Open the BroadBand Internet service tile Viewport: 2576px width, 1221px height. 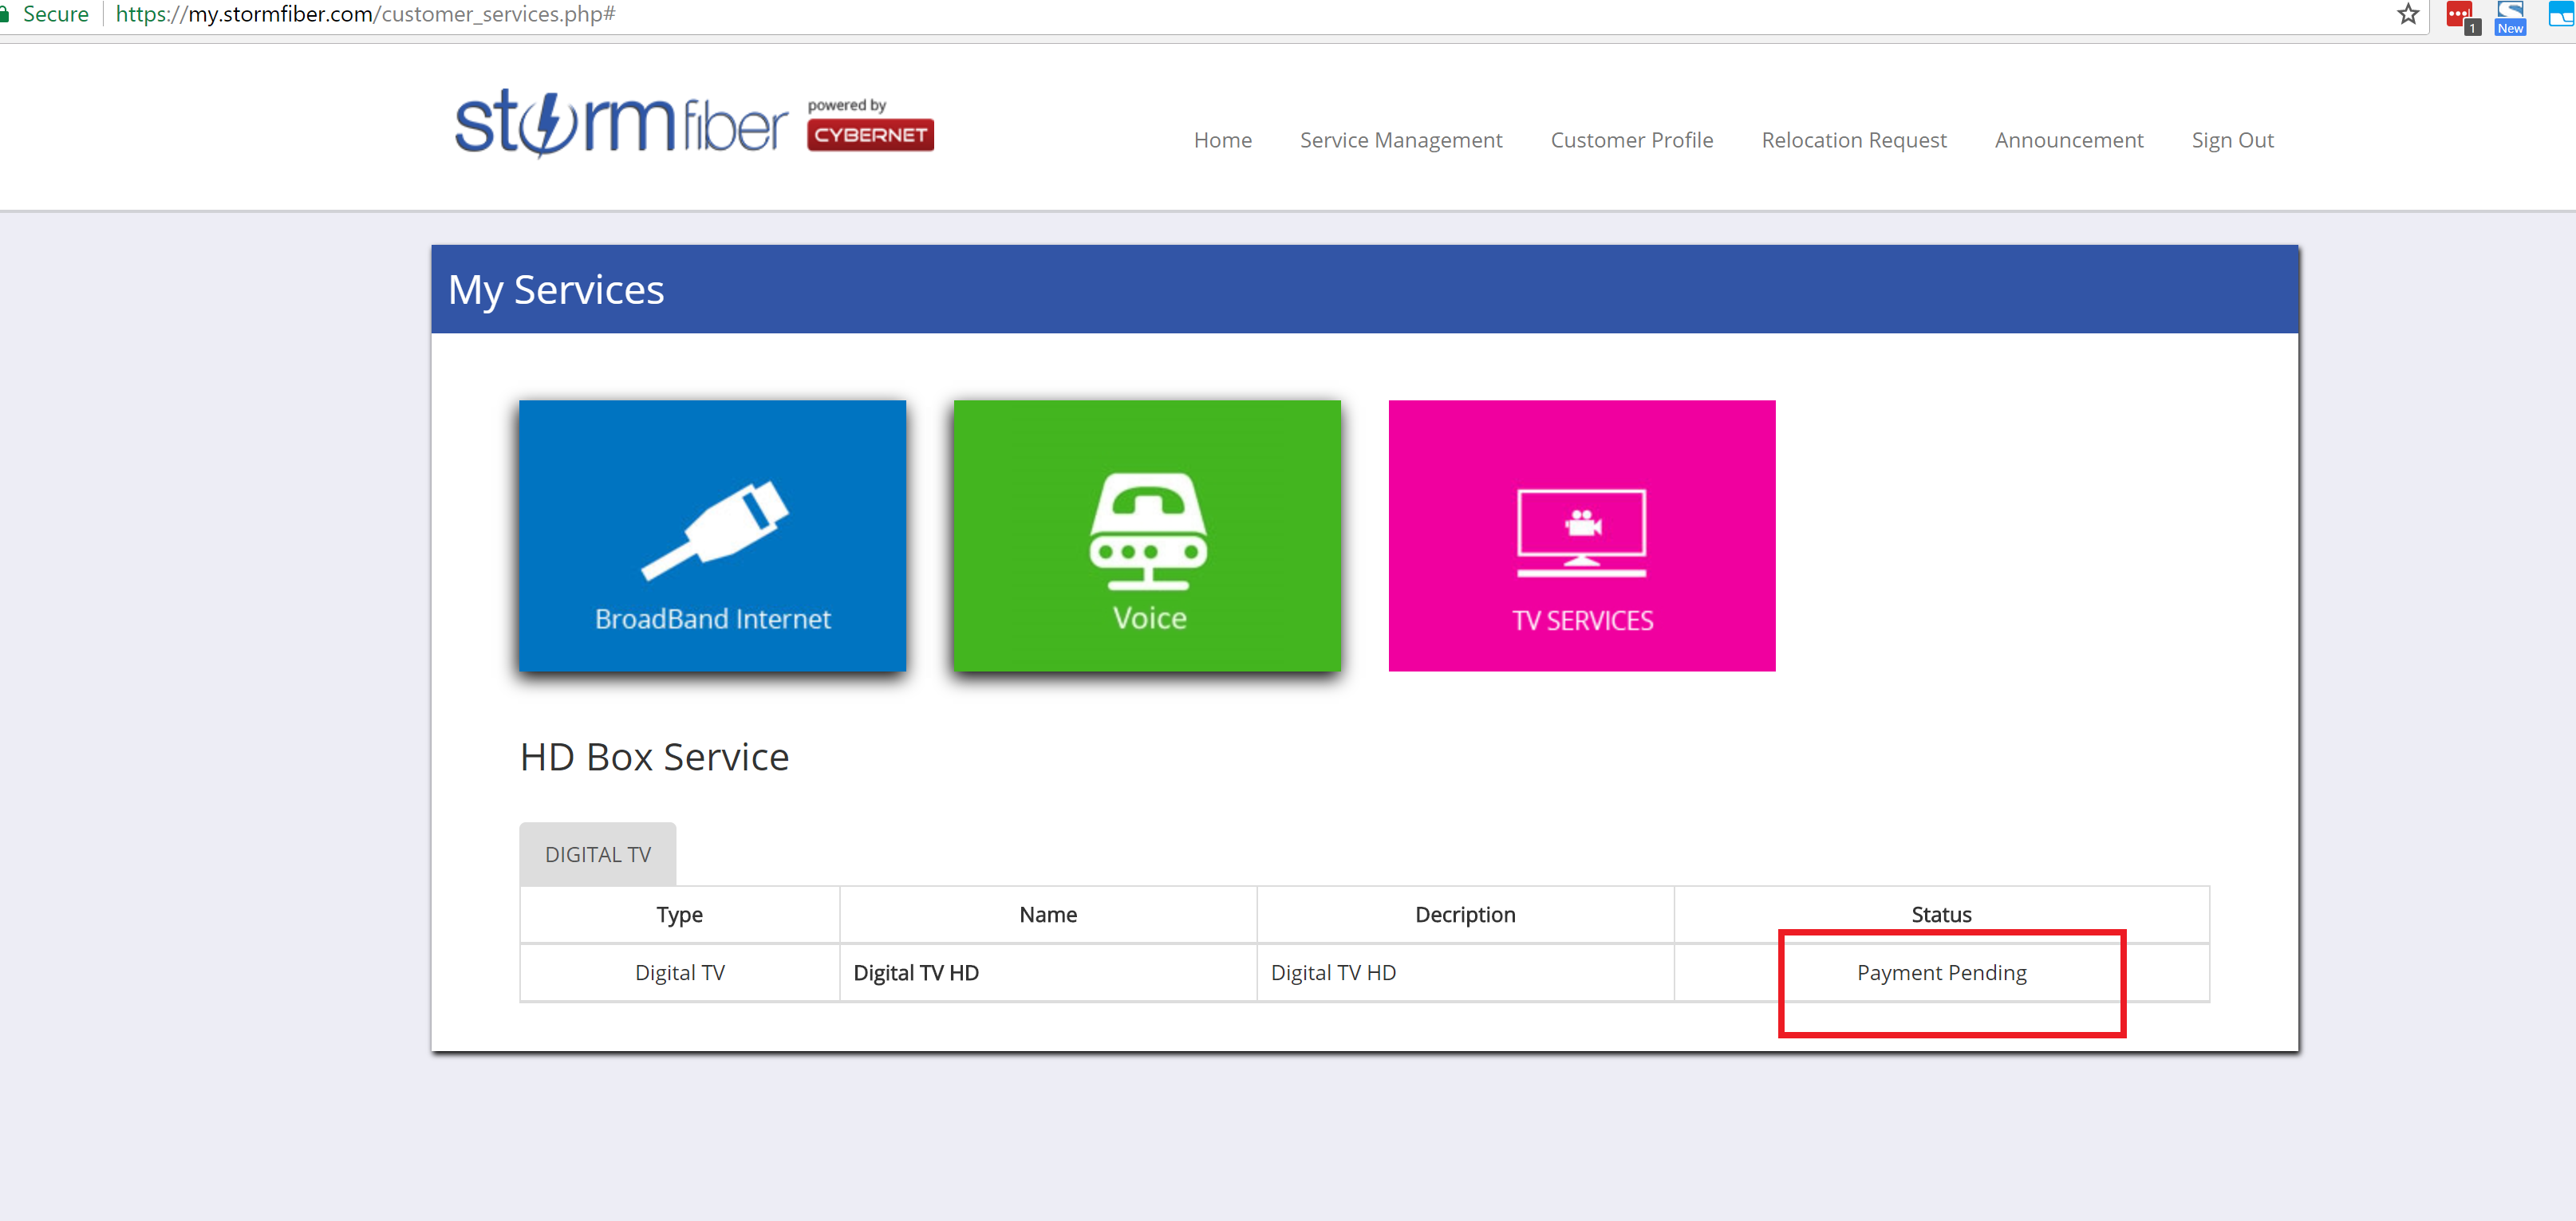(712, 535)
